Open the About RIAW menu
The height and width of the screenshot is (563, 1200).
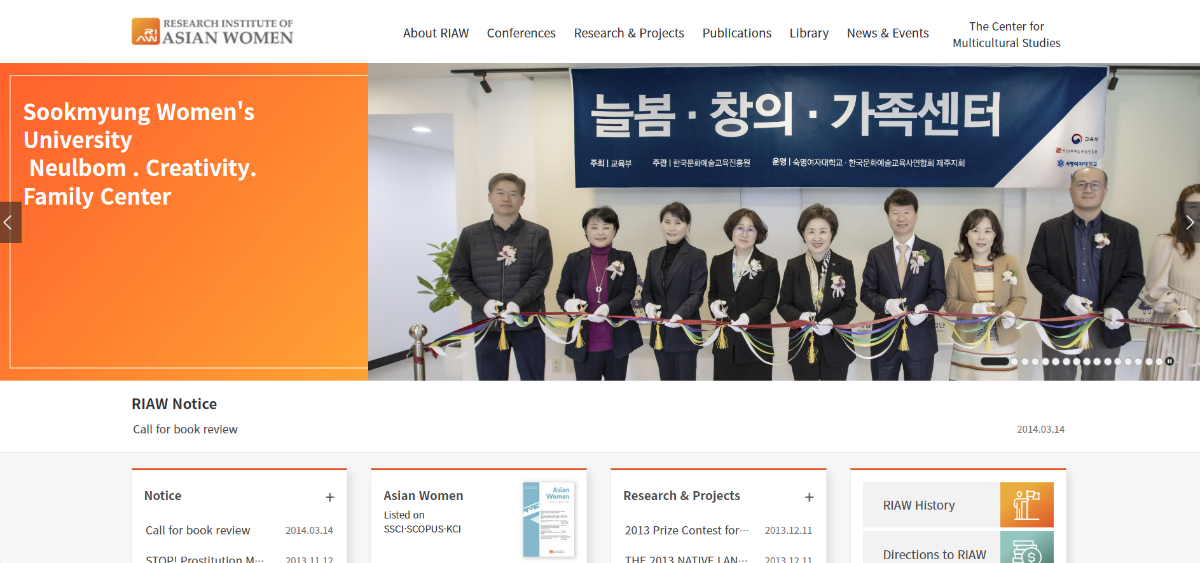(x=436, y=33)
